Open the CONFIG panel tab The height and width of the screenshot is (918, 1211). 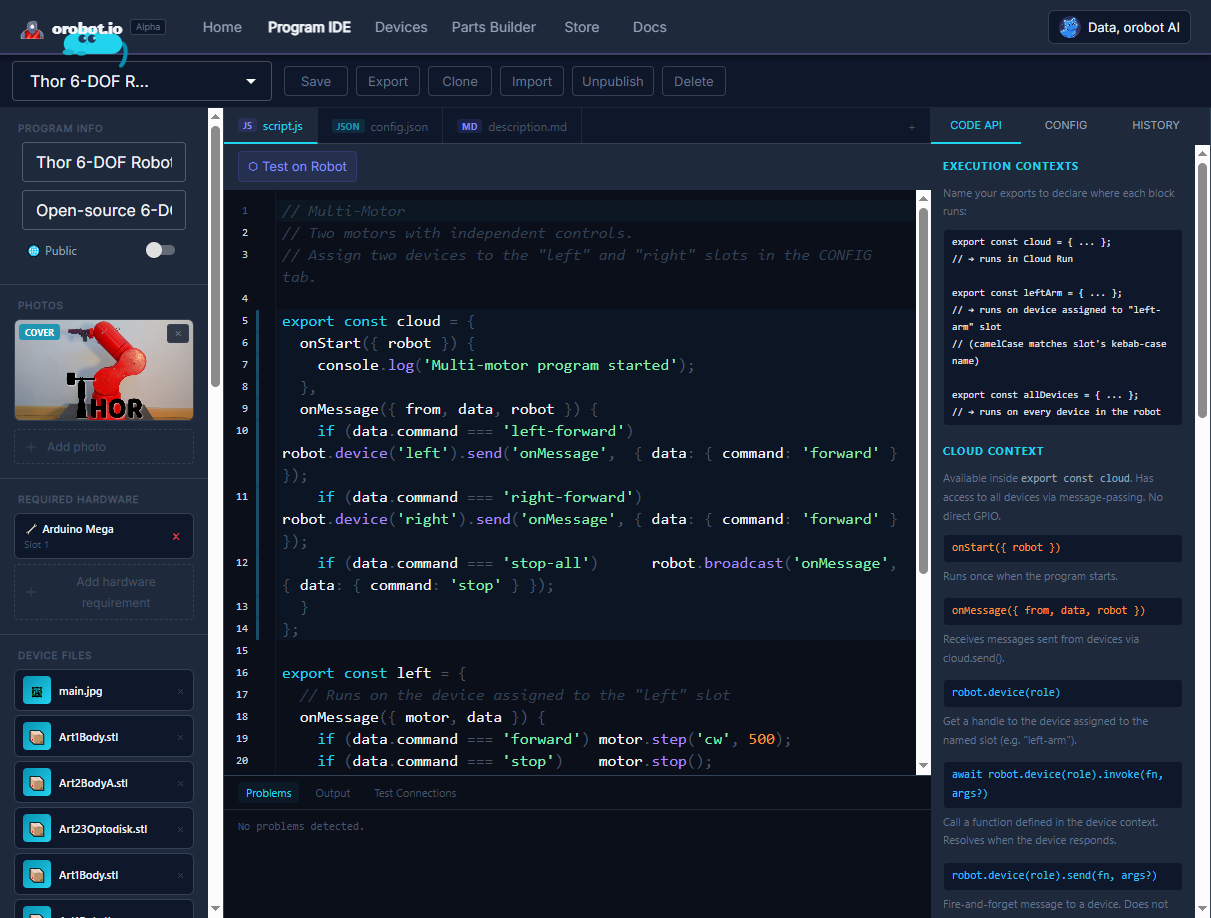coord(1066,125)
